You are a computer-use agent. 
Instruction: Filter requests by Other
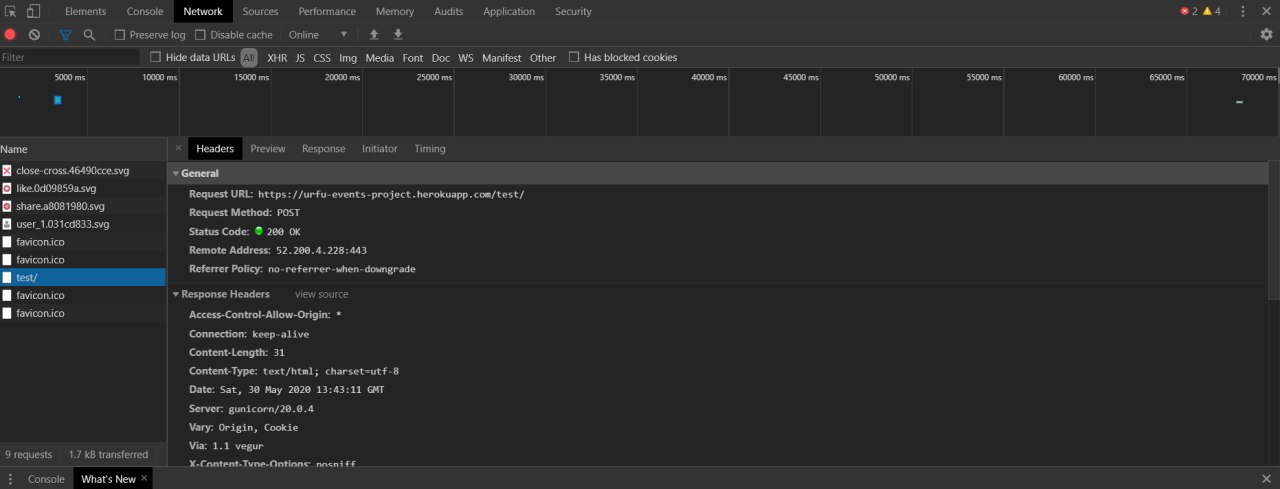[543, 58]
